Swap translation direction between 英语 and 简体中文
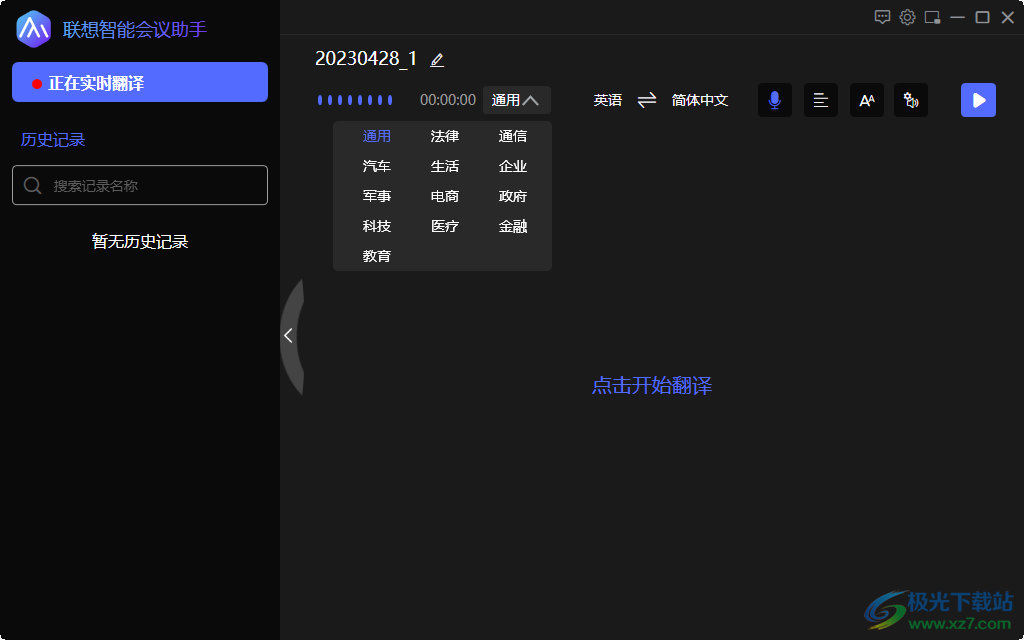The height and width of the screenshot is (640, 1024). [647, 100]
